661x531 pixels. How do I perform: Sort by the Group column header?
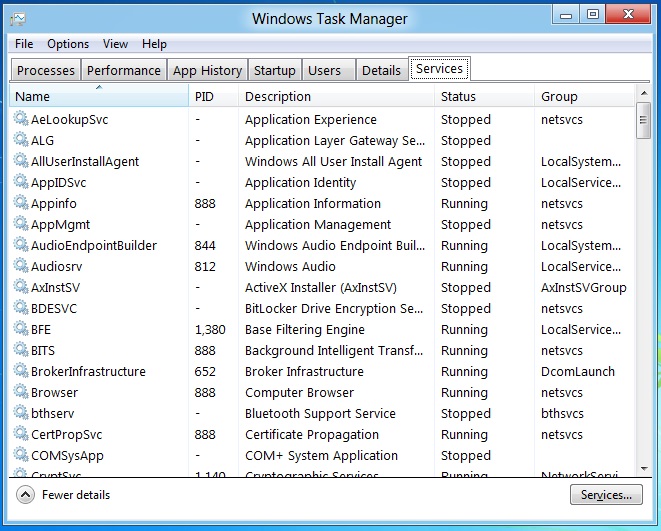click(x=584, y=97)
